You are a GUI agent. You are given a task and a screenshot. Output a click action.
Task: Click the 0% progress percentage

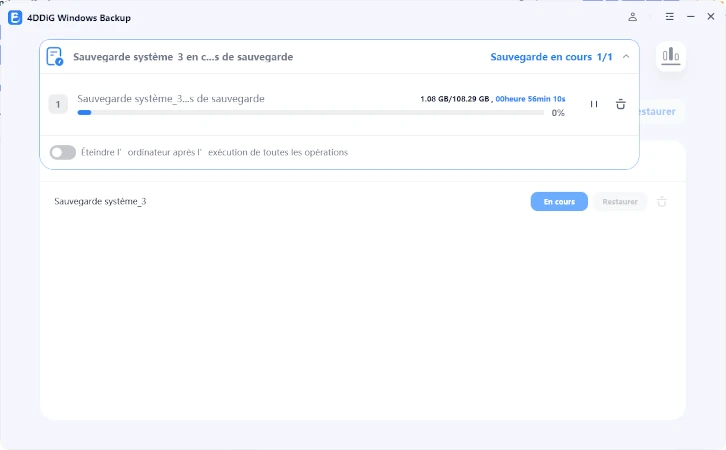558,113
